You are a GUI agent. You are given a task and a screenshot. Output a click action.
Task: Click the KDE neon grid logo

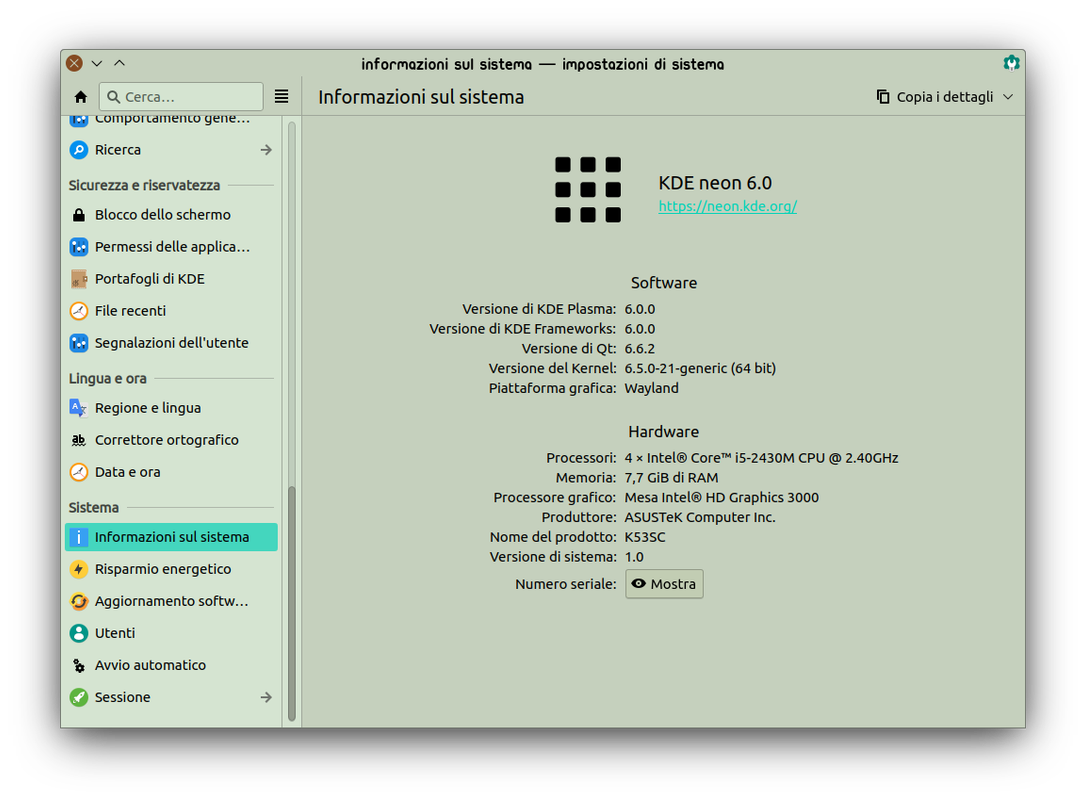tap(588, 190)
